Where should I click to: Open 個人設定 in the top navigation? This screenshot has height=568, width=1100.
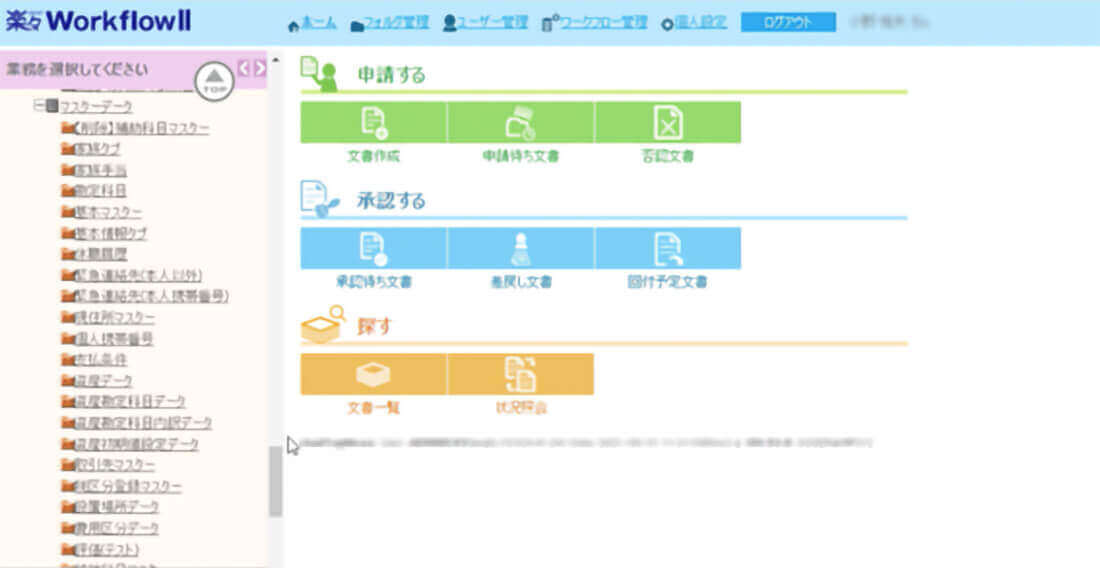tap(694, 23)
